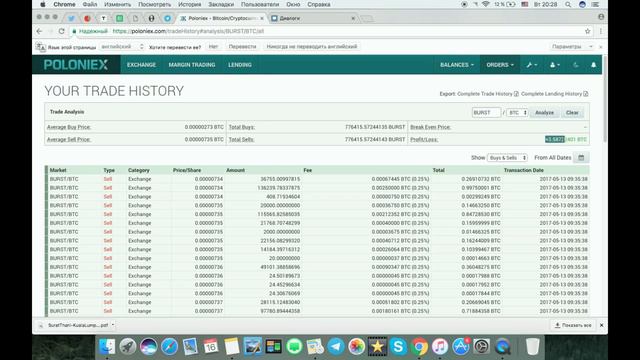Open the Poloniex logo home link
640x360 pixels.
pos(76,64)
